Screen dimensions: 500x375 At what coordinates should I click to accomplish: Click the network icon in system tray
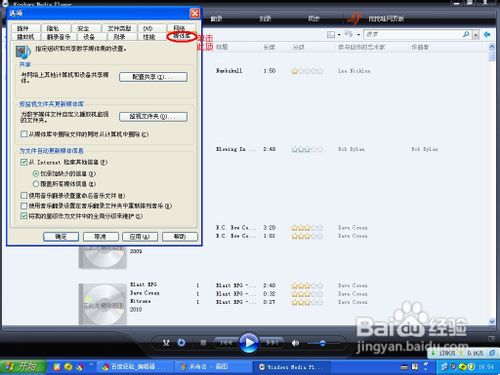pyautogui.click(x=444, y=367)
